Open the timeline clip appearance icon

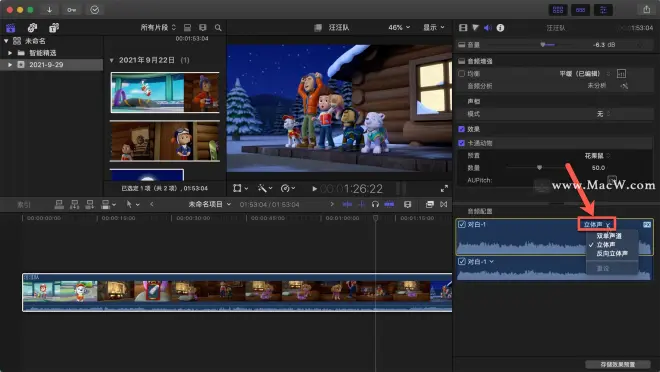pos(407,204)
